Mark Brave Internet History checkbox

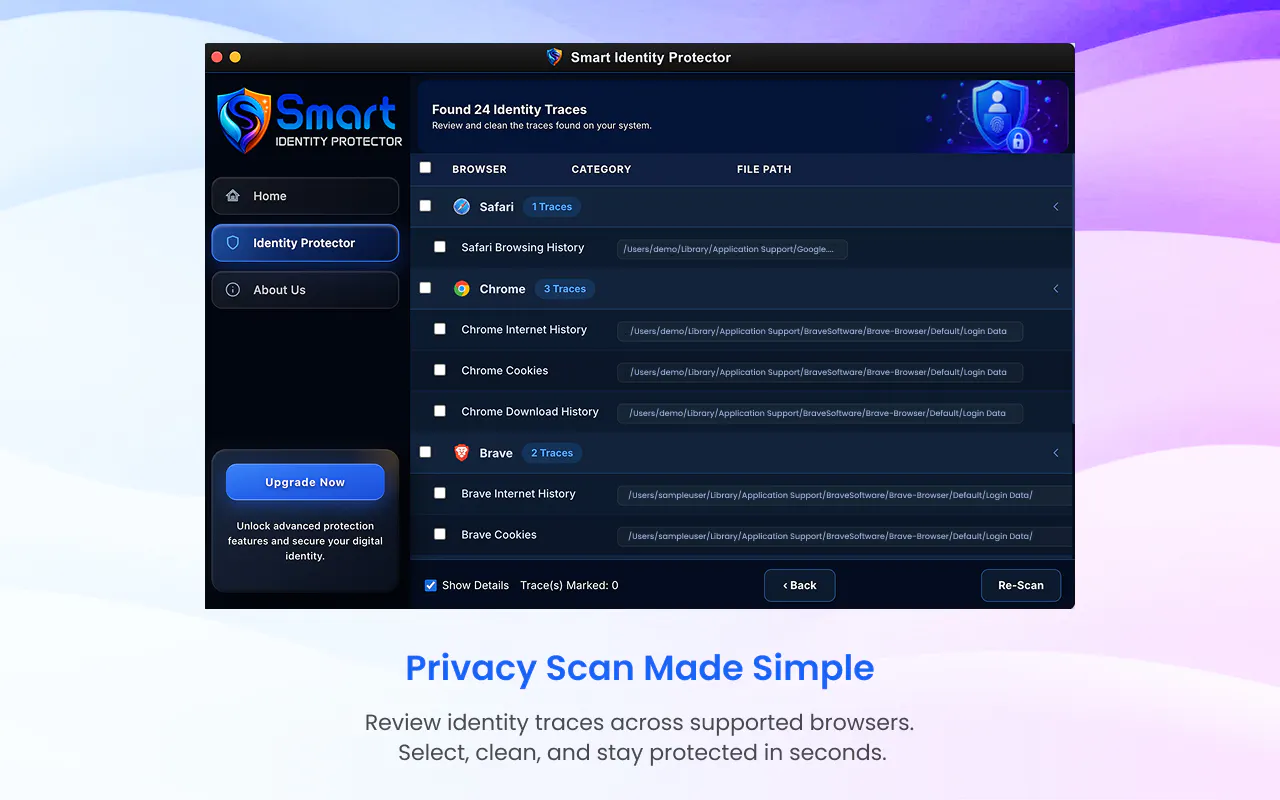click(440, 493)
